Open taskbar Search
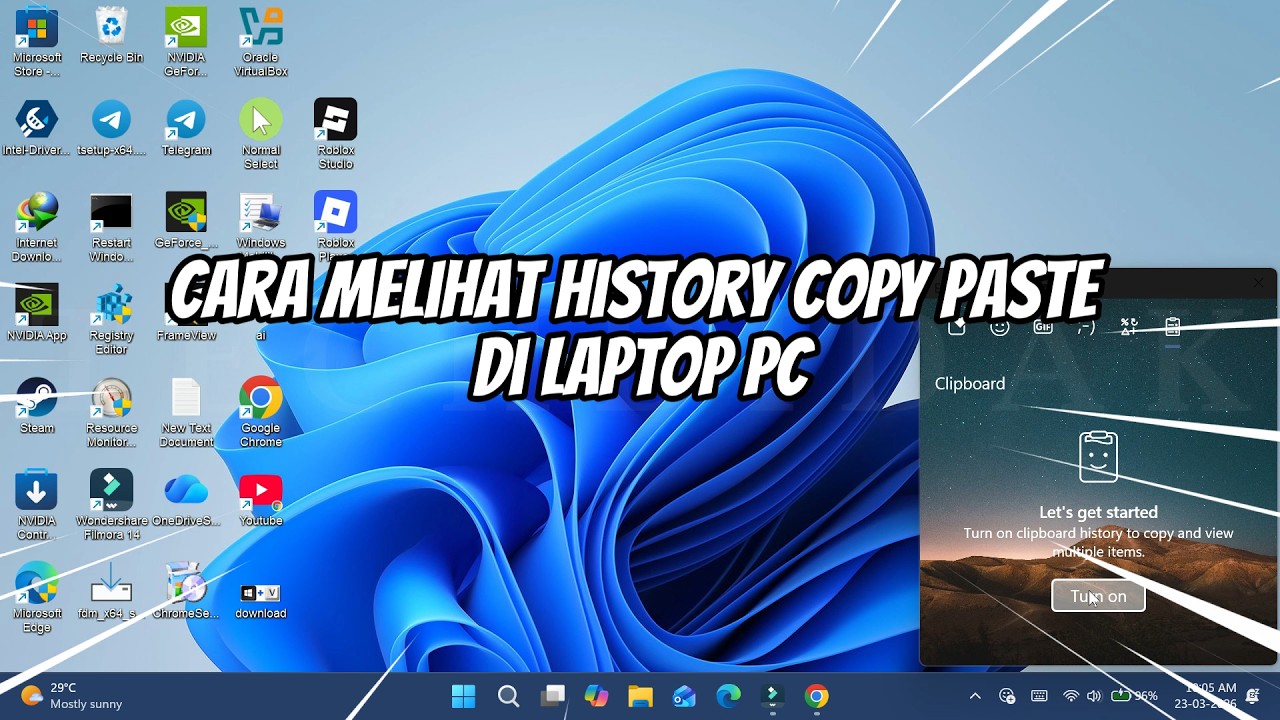1280x720 pixels. [508, 696]
